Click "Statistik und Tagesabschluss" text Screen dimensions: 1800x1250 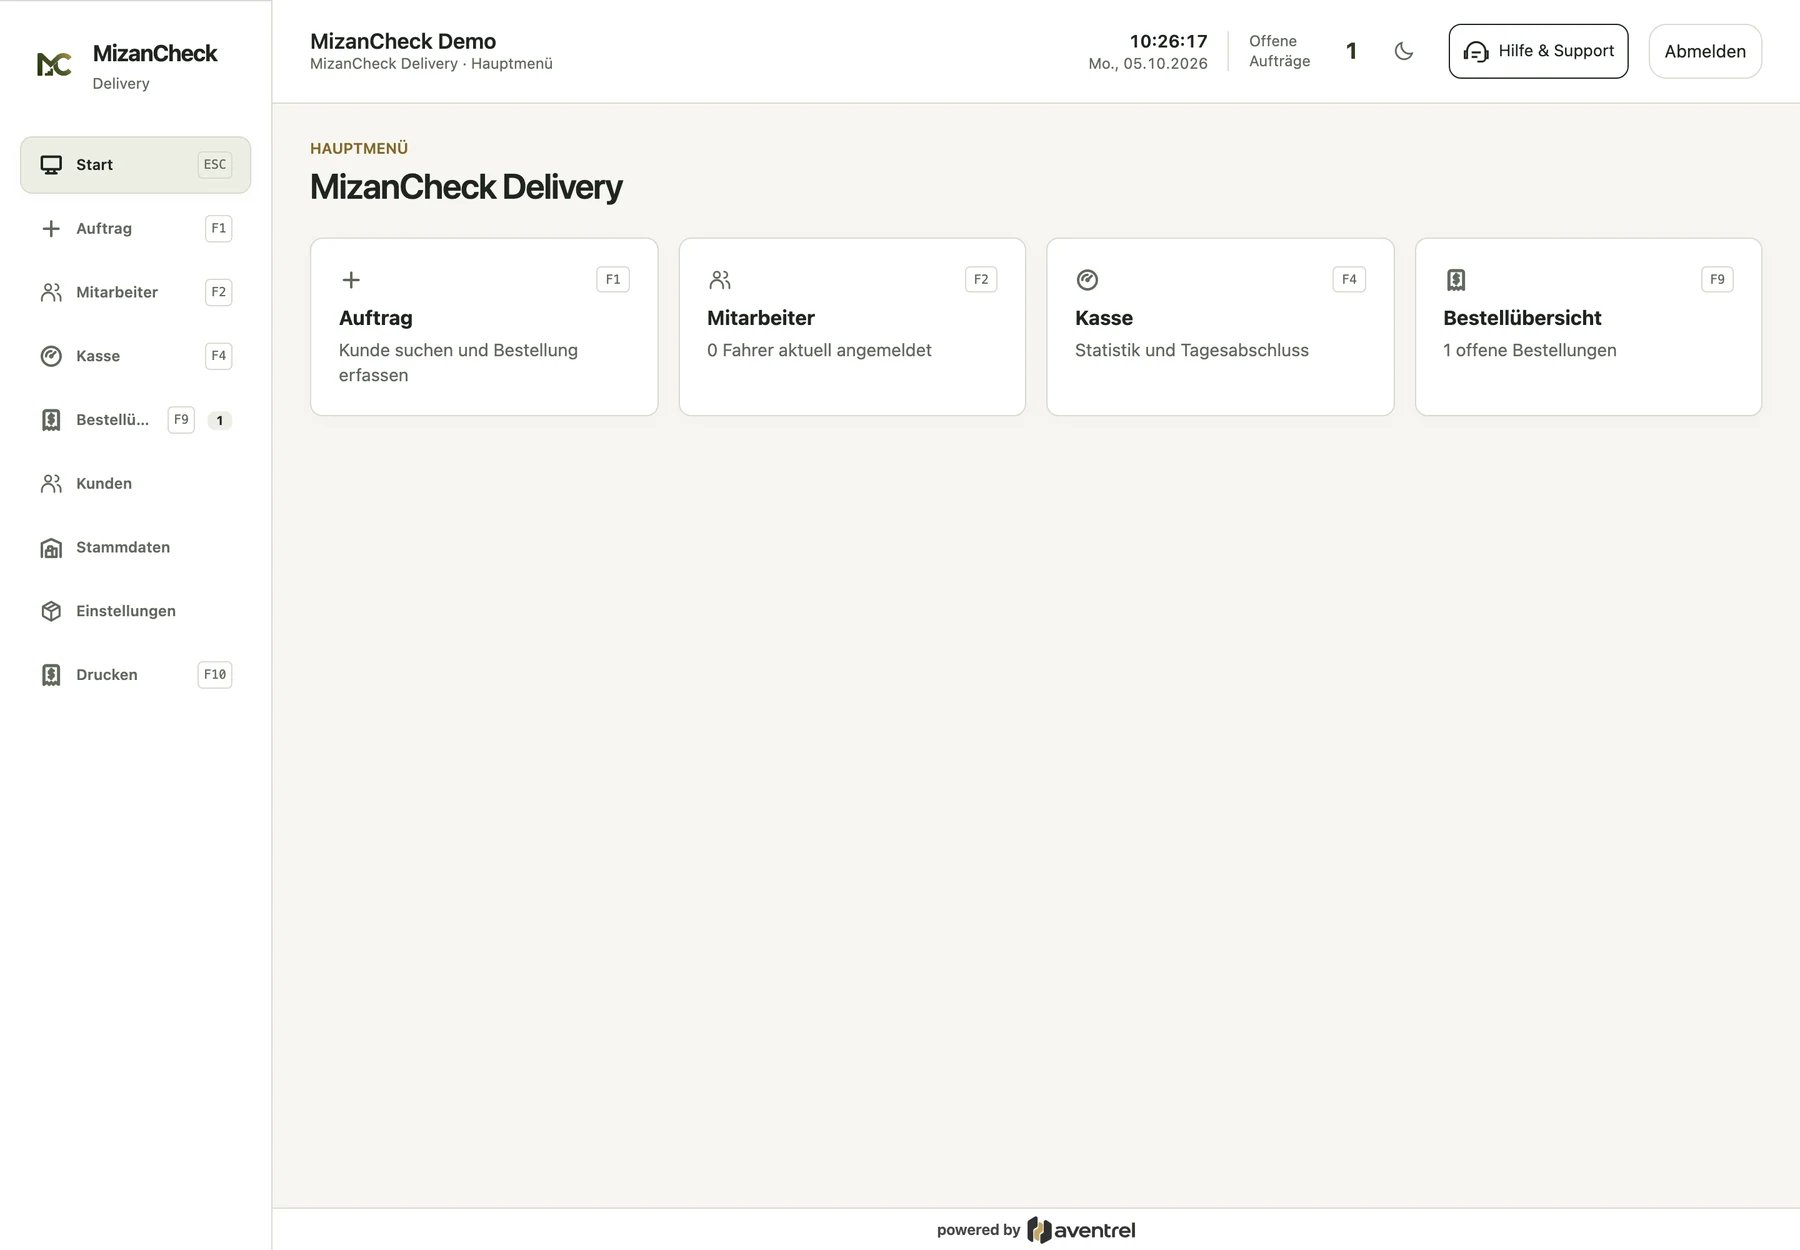tap(1192, 351)
